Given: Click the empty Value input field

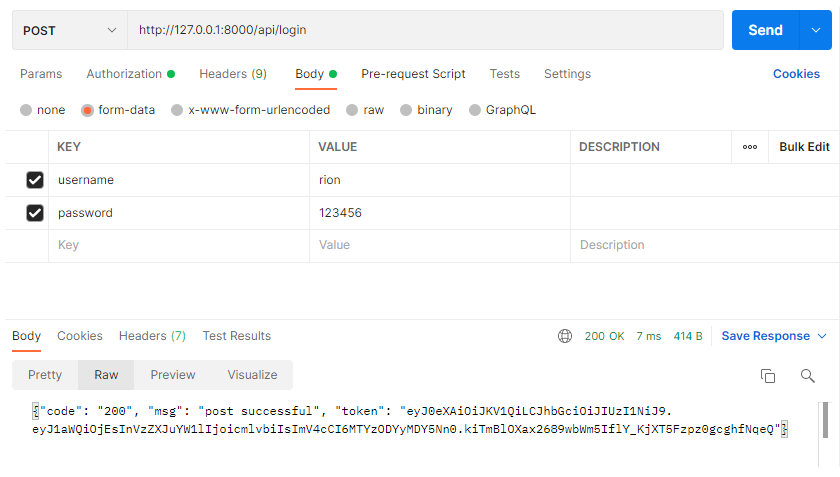Looking at the screenshot, I should coord(440,245).
